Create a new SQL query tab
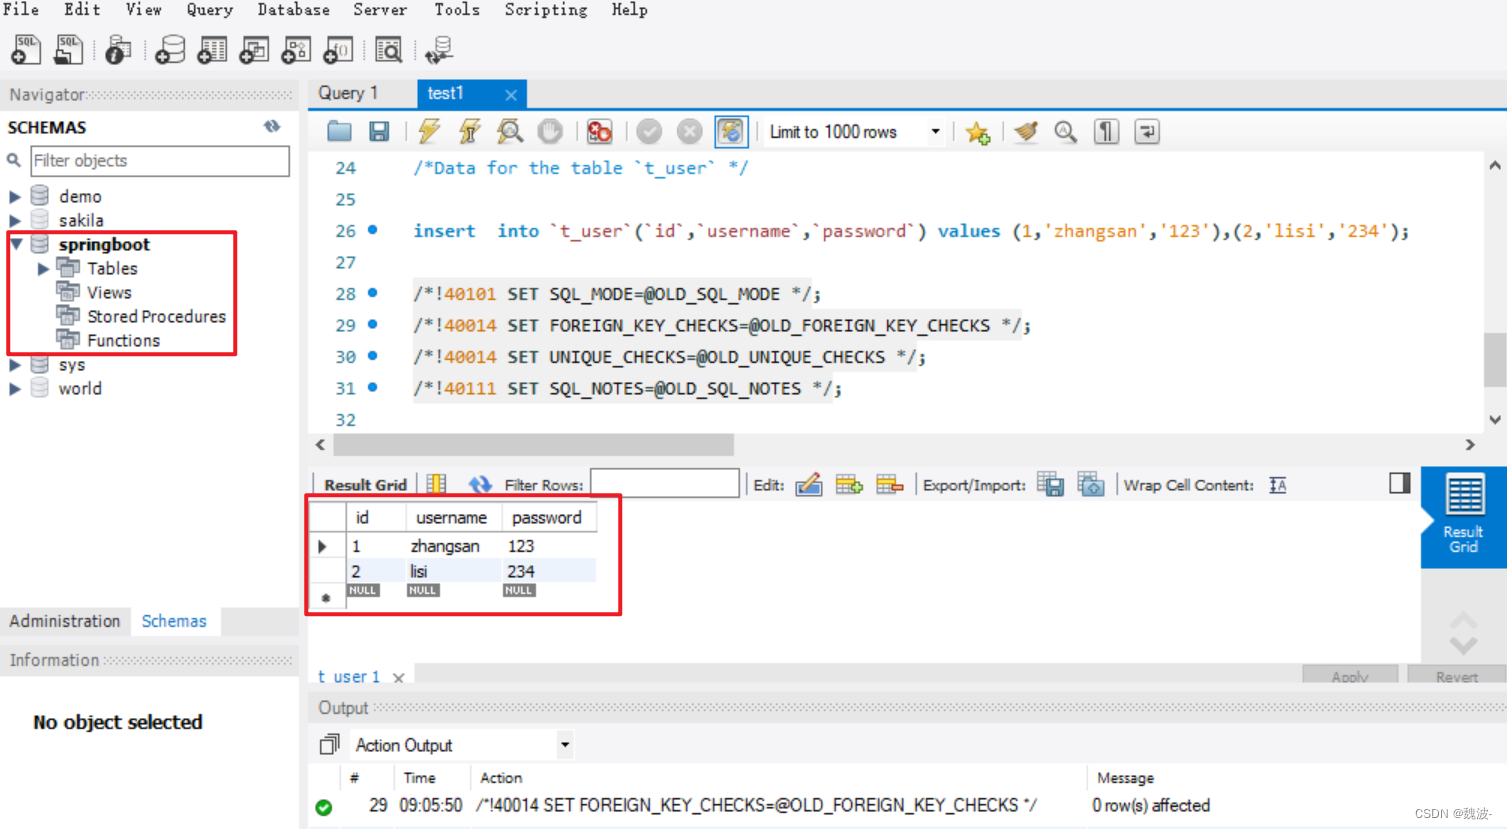 [x=25, y=48]
